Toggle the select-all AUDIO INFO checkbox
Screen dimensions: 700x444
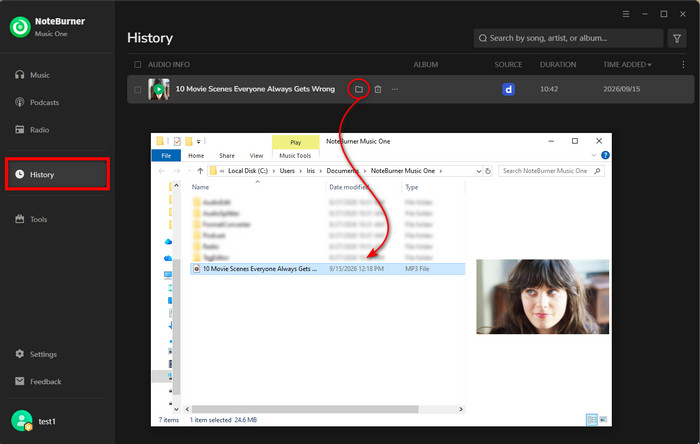click(138, 65)
